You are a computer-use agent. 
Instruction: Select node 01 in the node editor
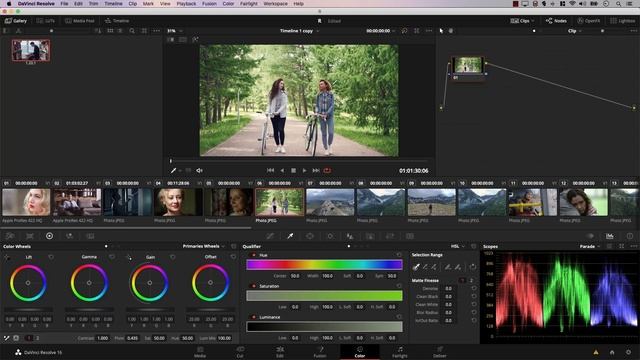(468, 68)
